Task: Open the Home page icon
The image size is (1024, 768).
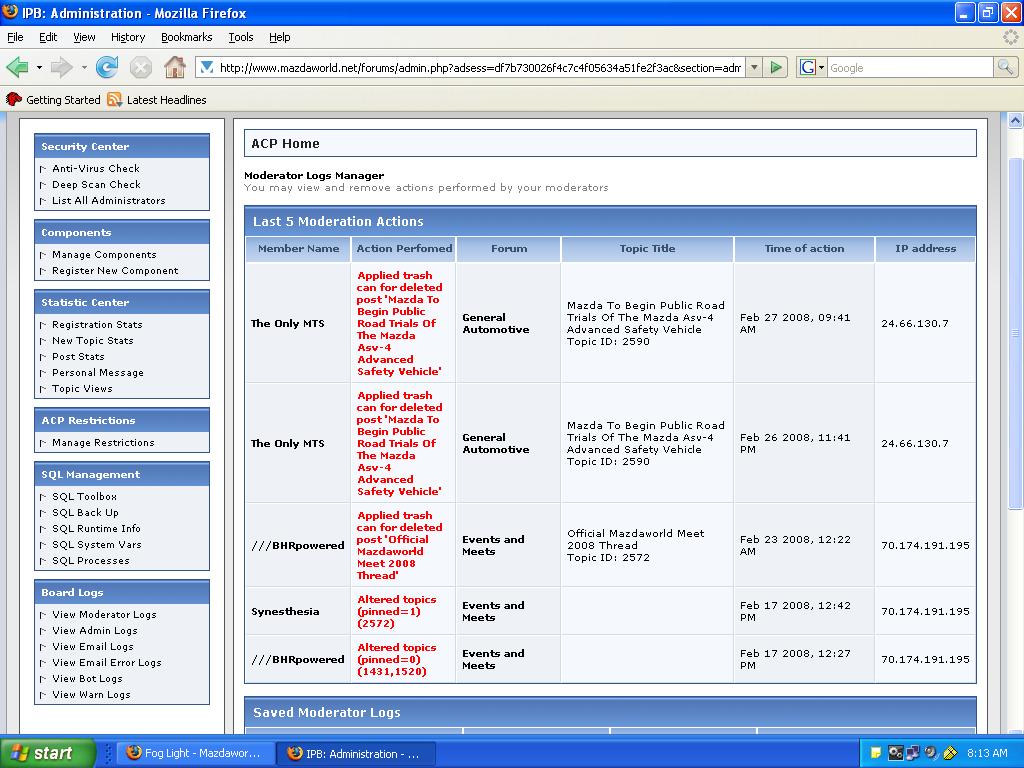Action: pyautogui.click(x=174, y=67)
